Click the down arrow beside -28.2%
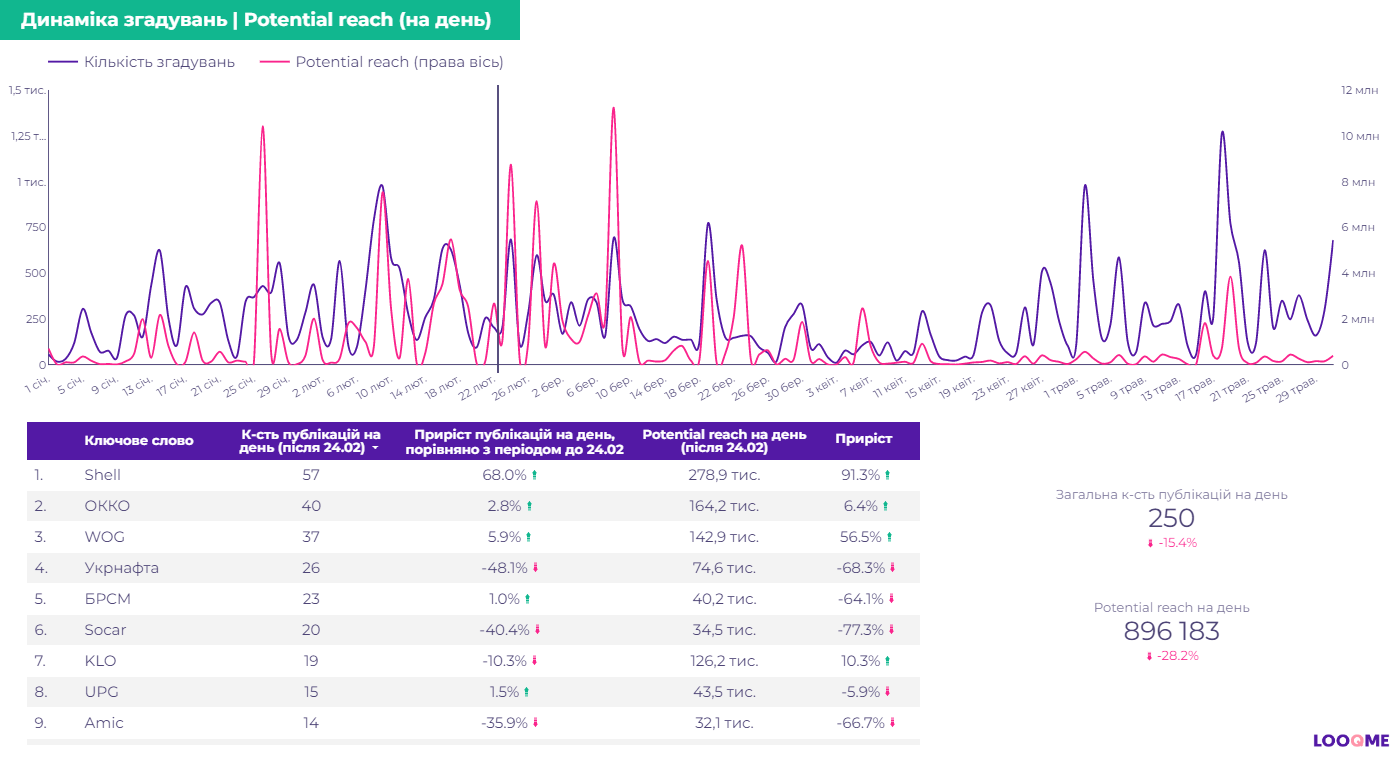The height and width of the screenshot is (769, 1393). pos(1149,656)
